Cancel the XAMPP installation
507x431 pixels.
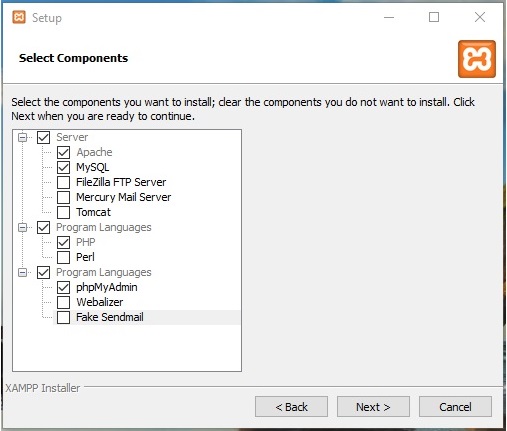click(455, 407)
